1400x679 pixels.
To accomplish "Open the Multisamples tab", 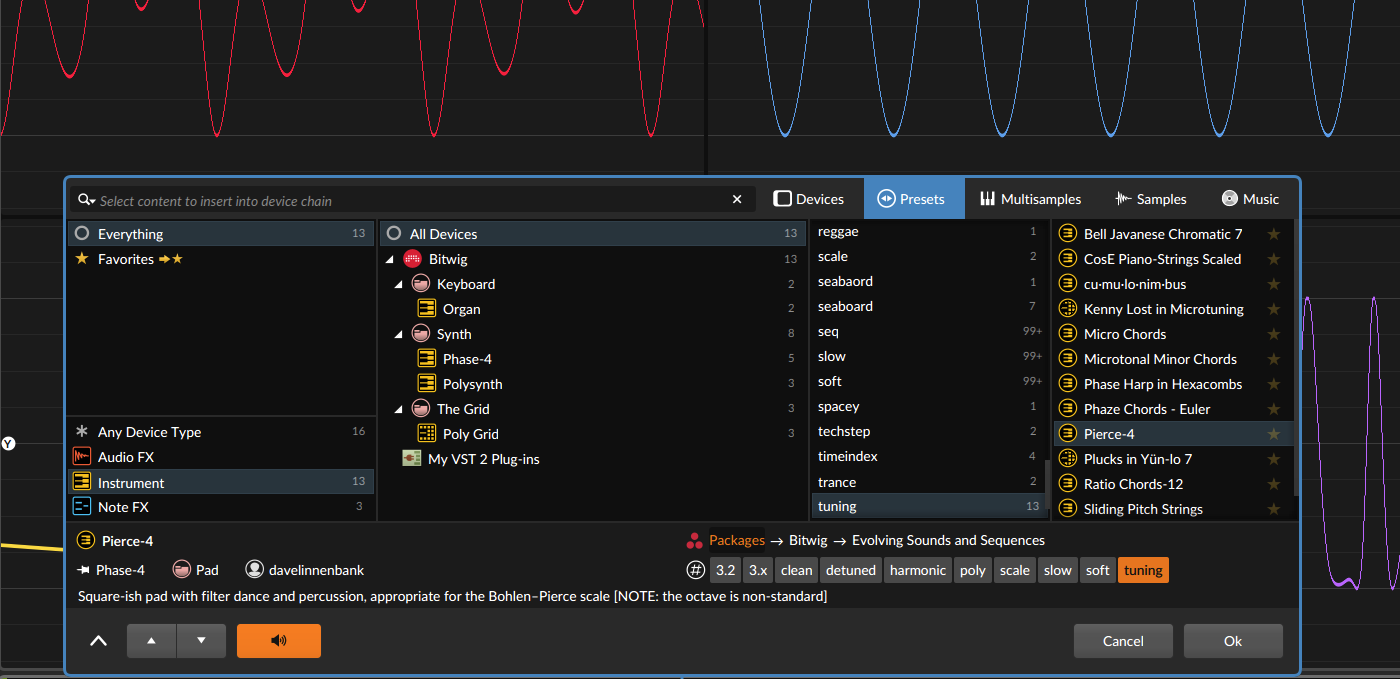I will pos(1031,199).
